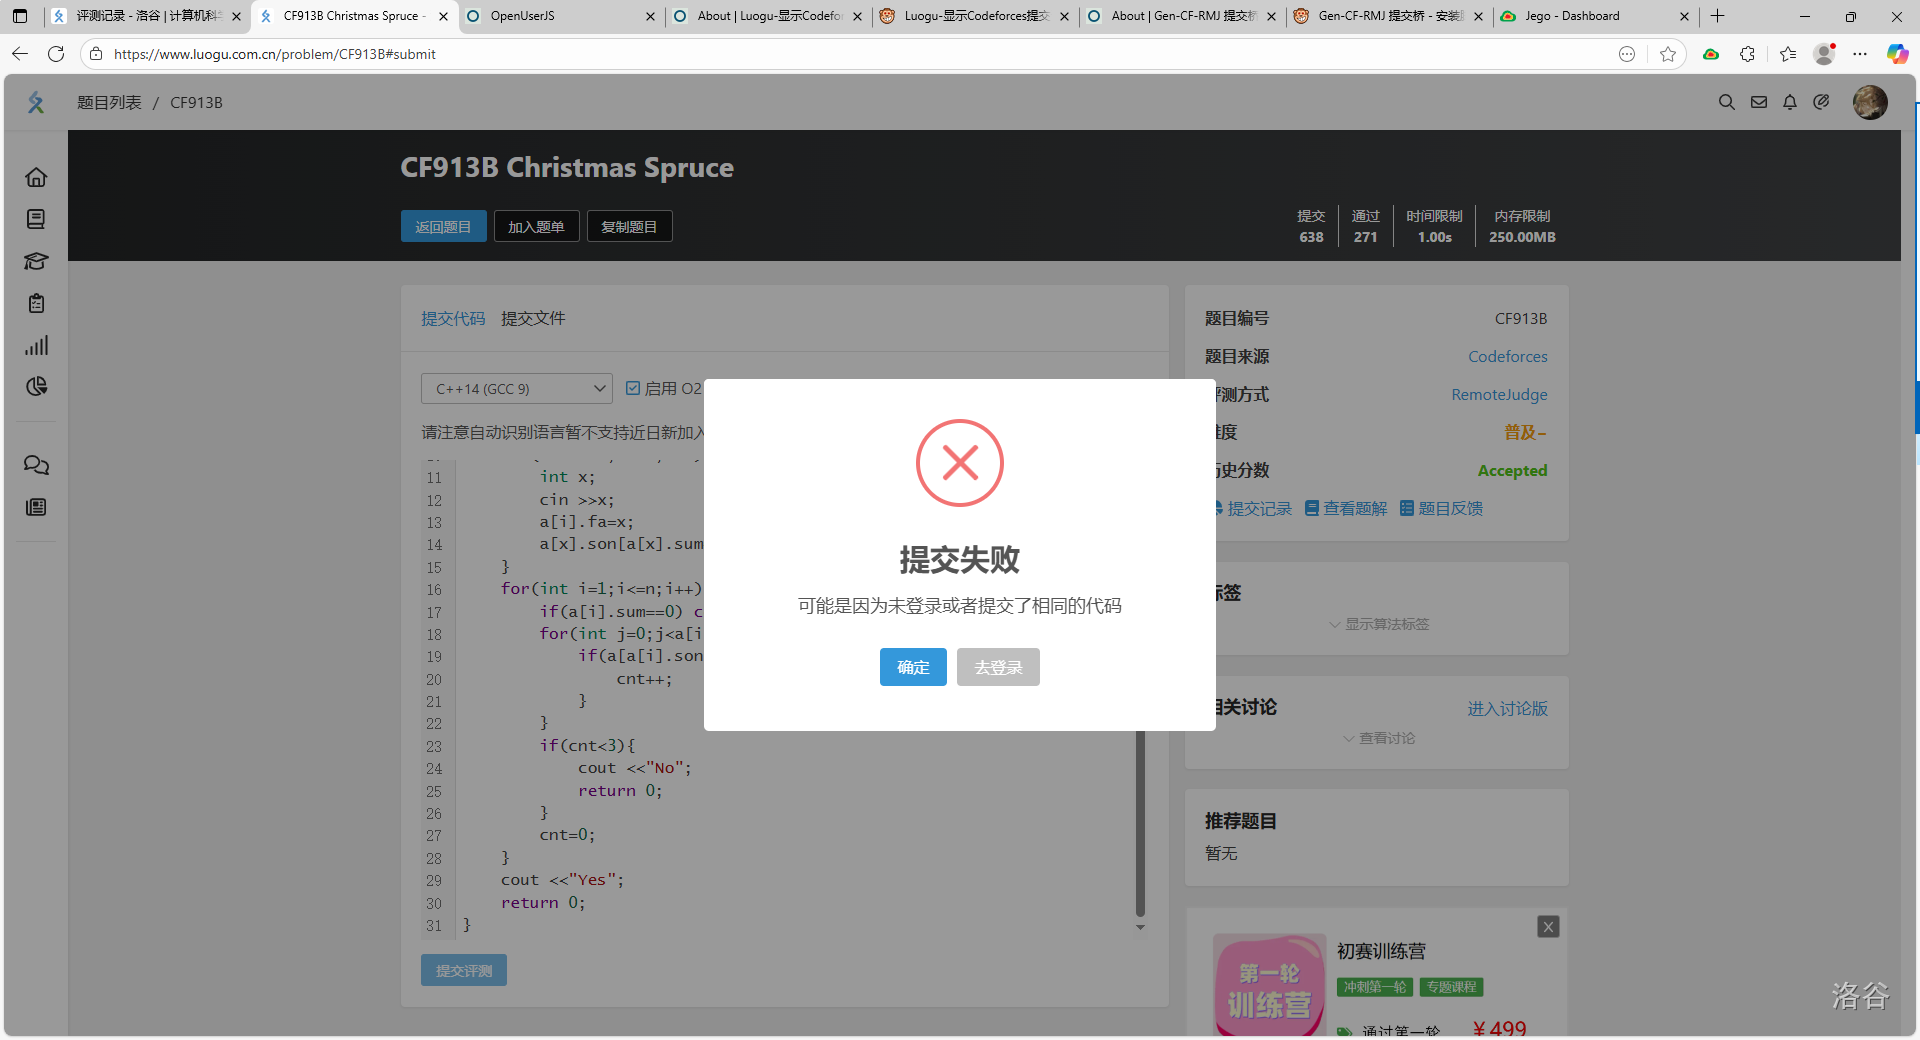Open the tab actions menu icon
This screenshot has width=1920, height=1040.
coord(20,16)
